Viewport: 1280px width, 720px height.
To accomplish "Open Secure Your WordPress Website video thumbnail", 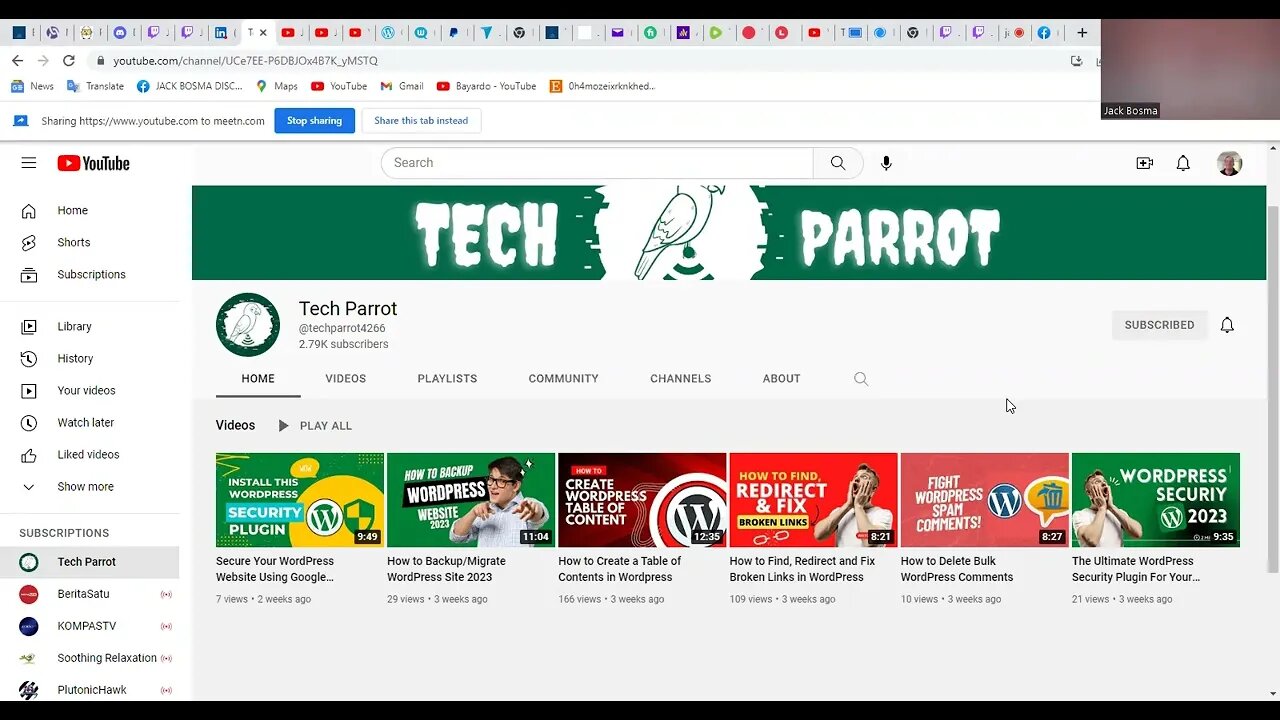I will pos(300,500).
